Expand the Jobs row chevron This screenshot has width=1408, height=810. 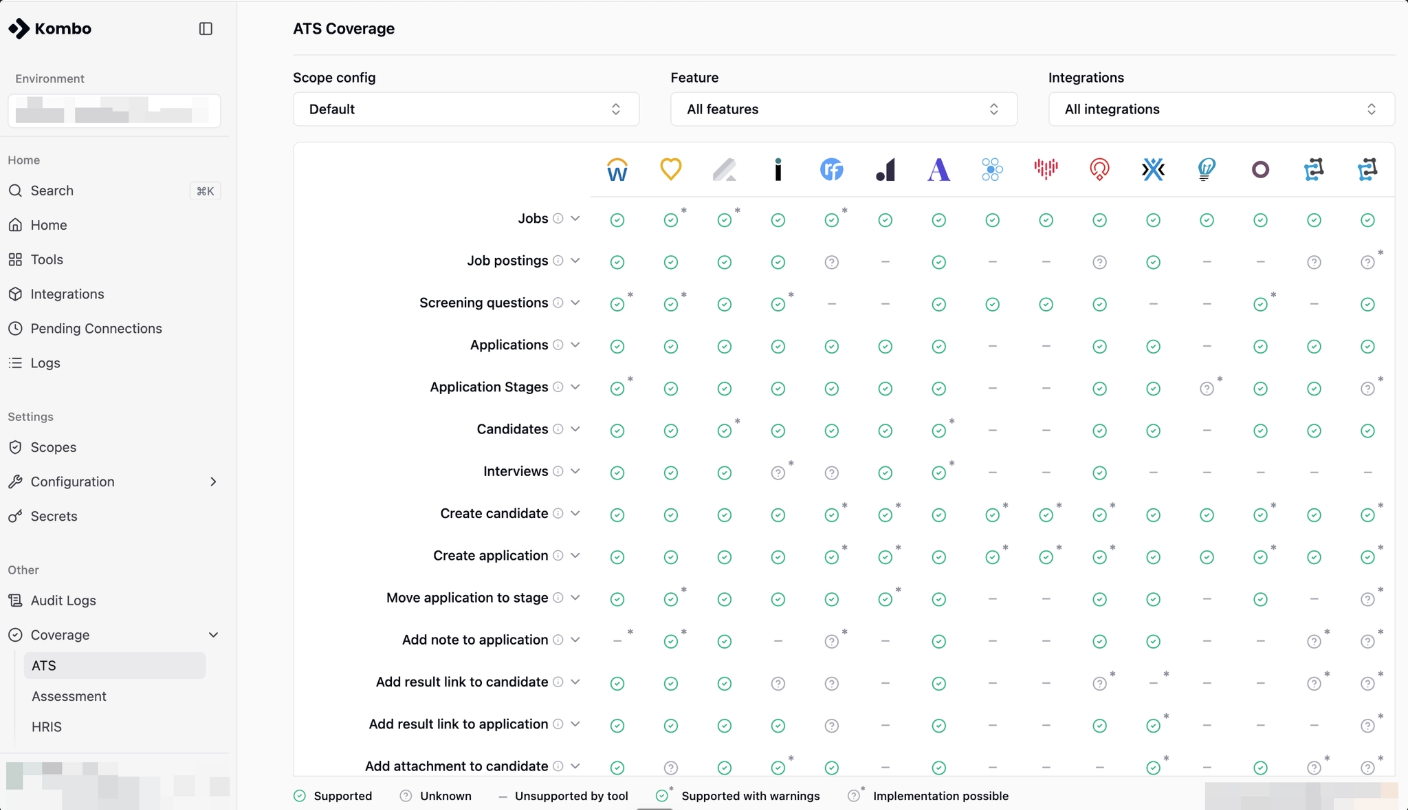pos(575,219)
